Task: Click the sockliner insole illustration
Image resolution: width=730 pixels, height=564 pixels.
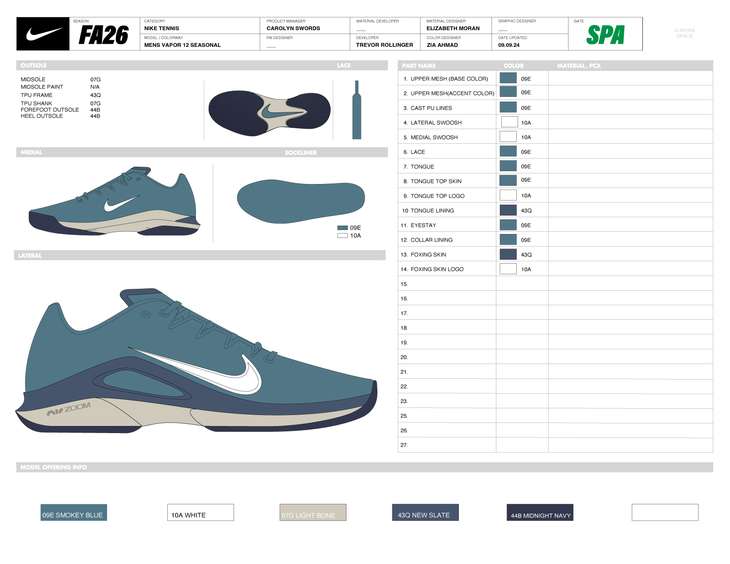Action: [x=300, y=201]
